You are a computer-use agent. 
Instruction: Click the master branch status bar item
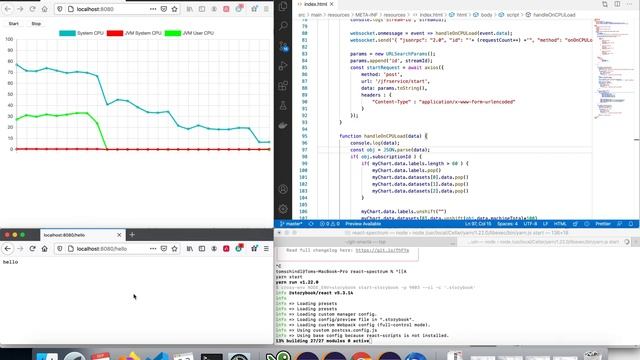coord(291,224)
